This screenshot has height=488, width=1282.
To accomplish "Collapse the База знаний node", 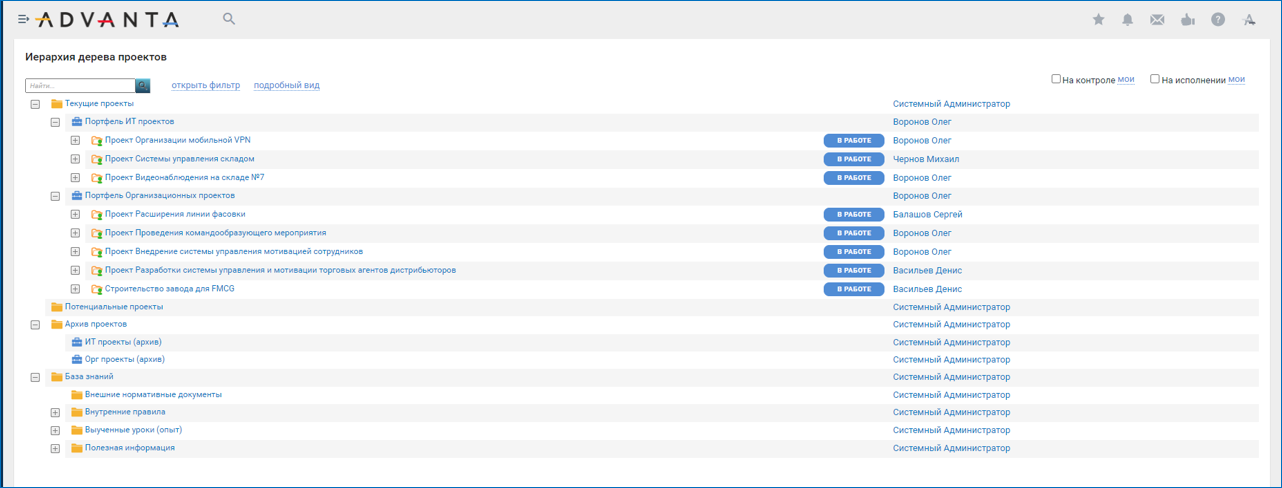I will 35,377.
